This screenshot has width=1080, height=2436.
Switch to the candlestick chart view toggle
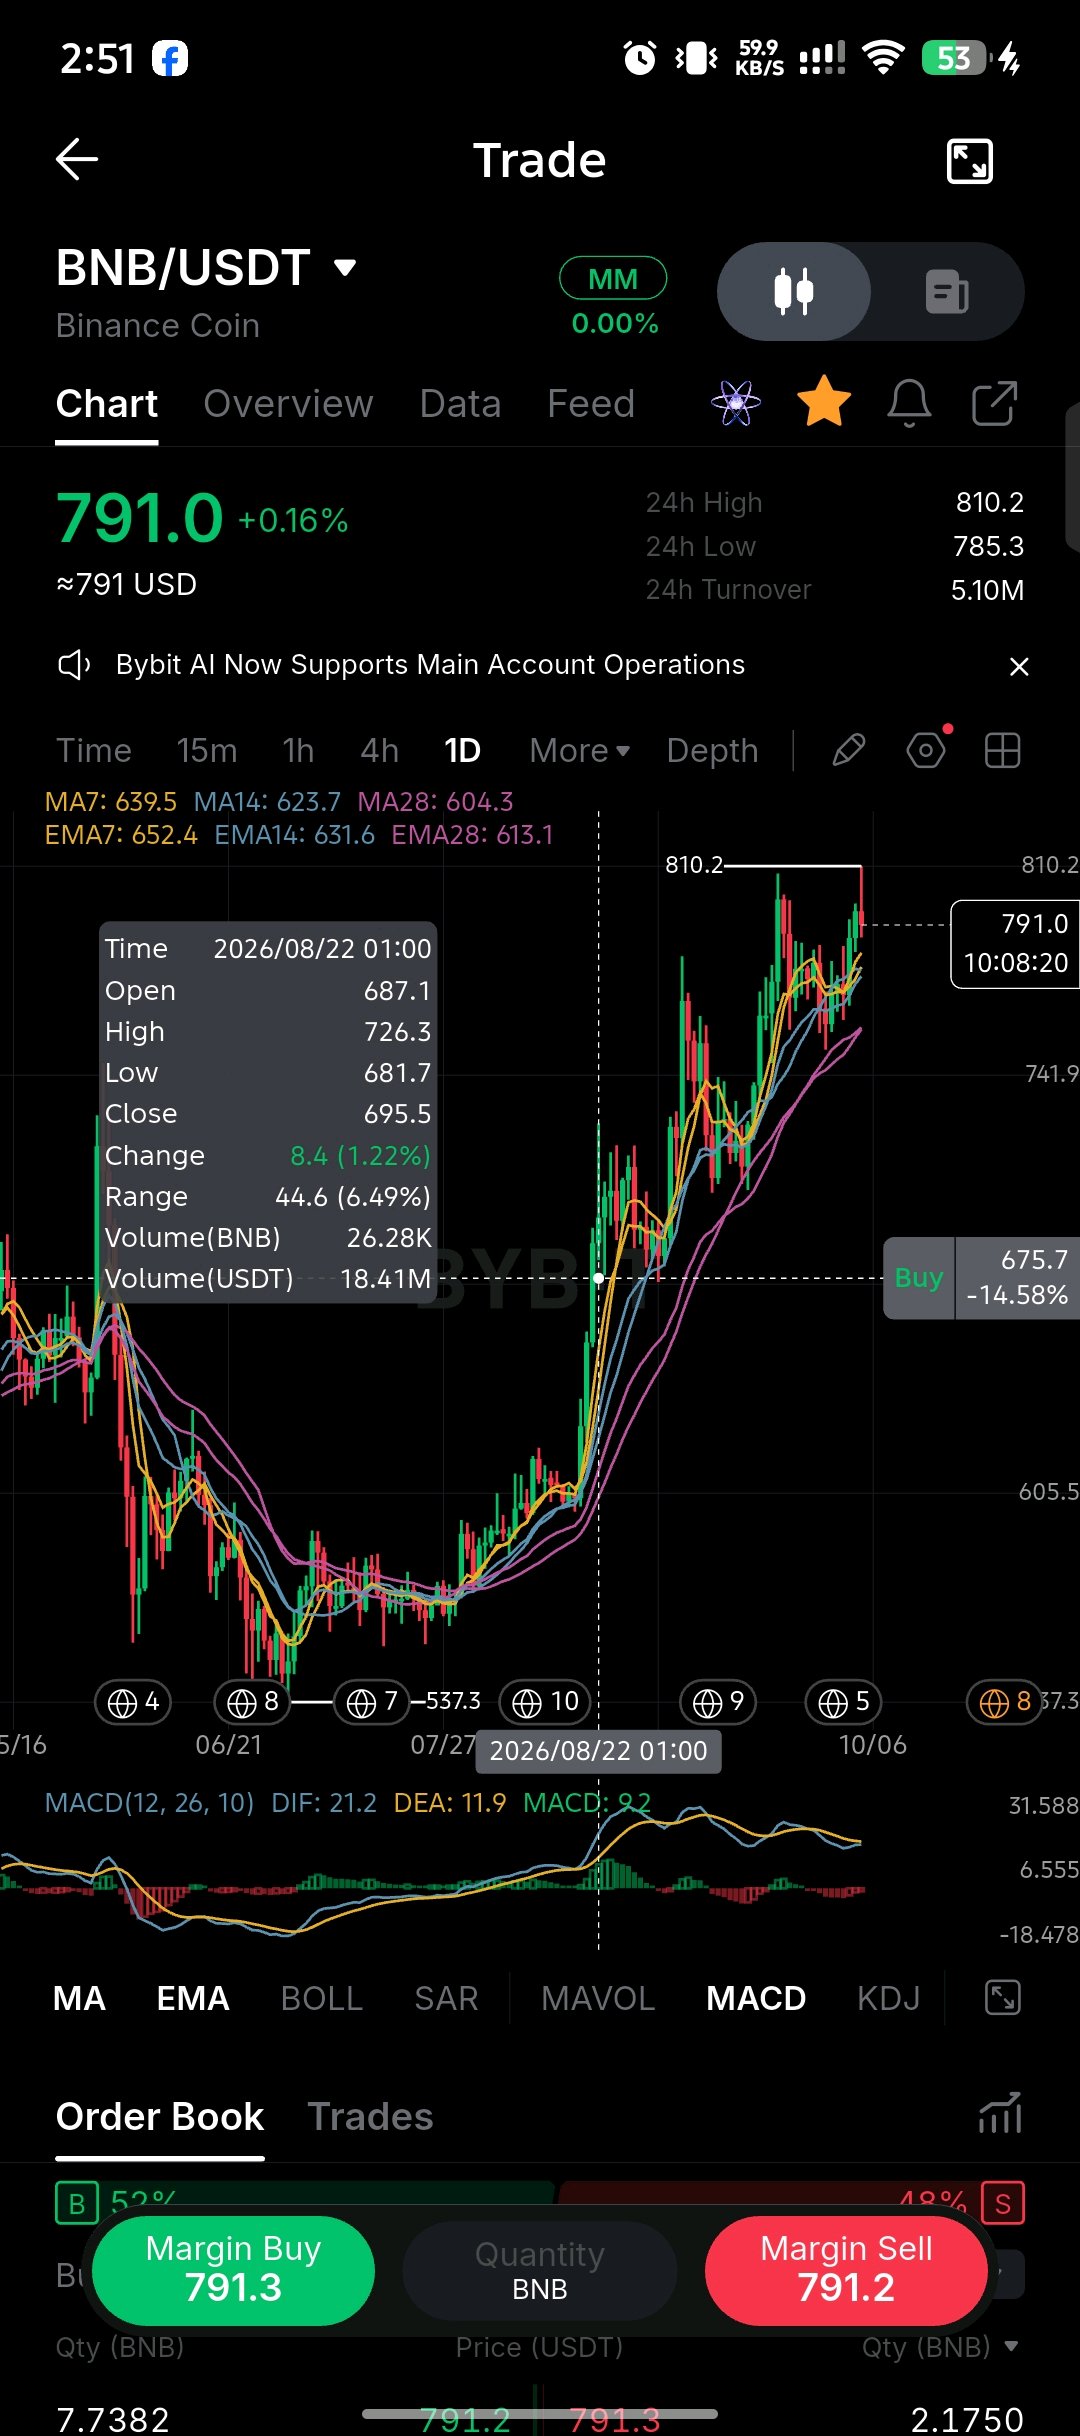coord(794,291)
